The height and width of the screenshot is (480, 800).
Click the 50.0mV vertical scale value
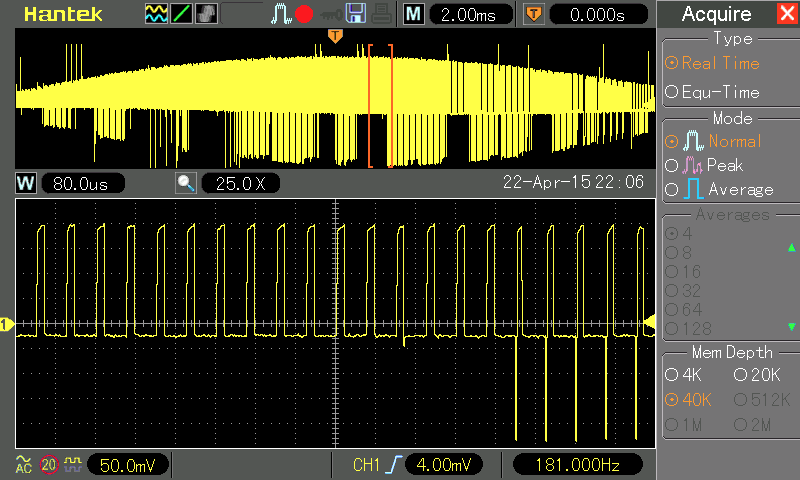click(x=128, y=465)
